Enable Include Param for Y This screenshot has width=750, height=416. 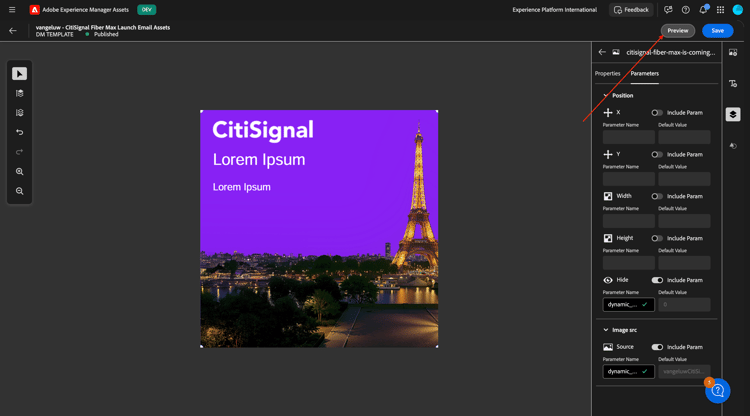click(657, 154)
